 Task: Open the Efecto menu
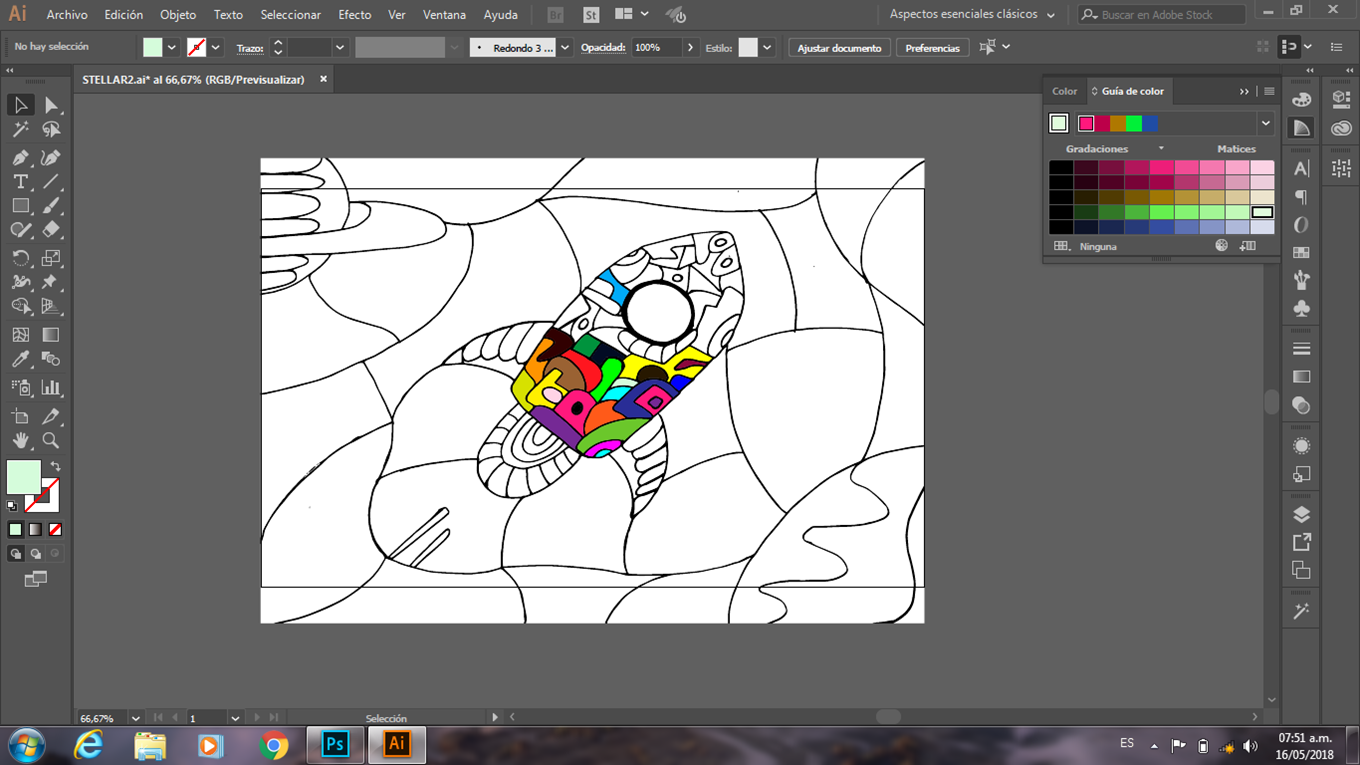click(355, 15)
